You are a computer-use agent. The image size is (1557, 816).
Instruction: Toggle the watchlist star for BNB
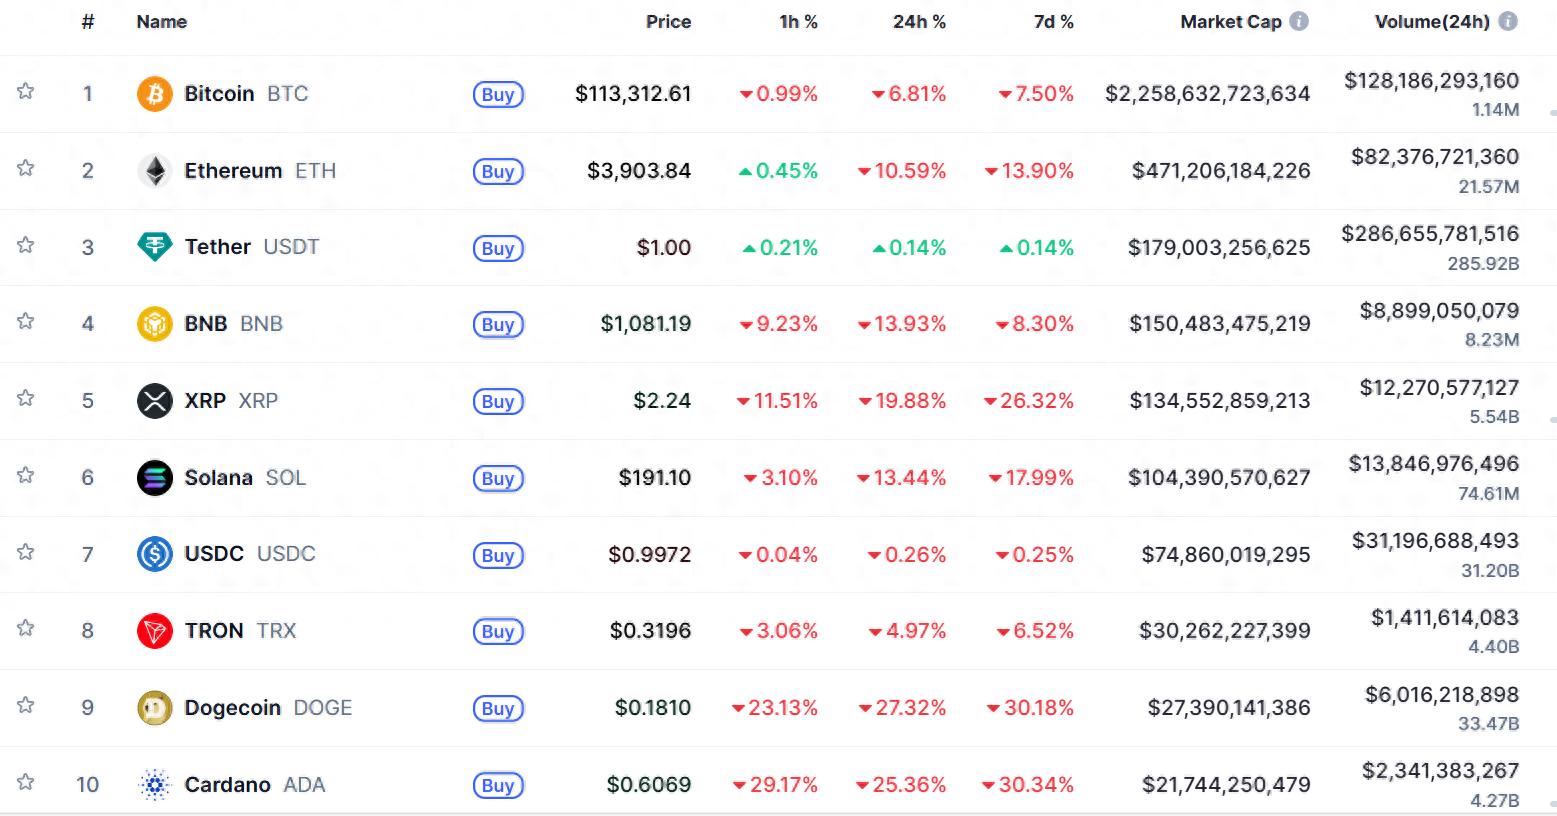[x=26, y=322]
